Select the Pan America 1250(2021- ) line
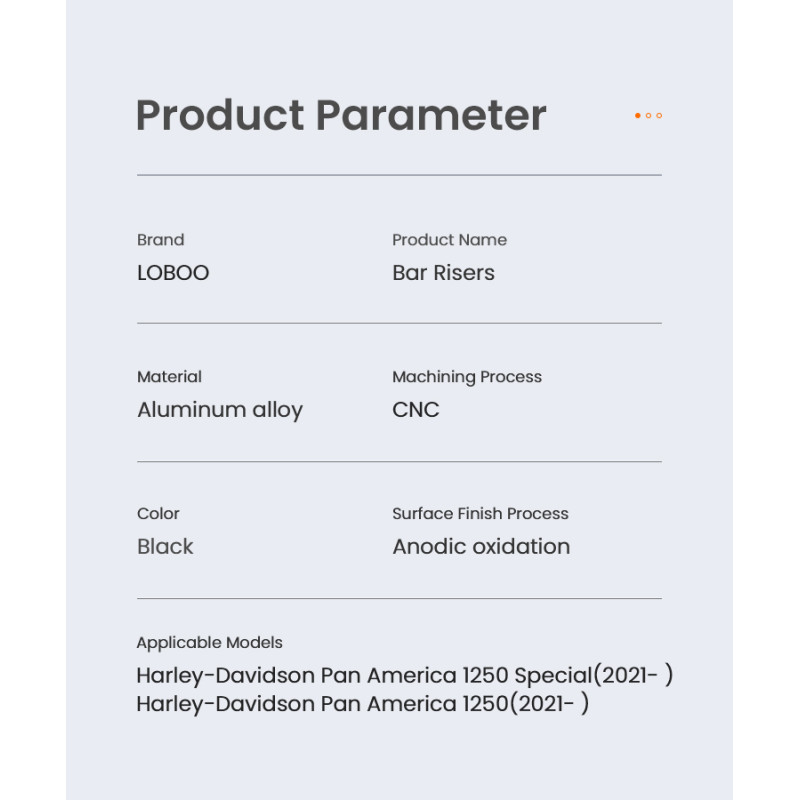 pos(363,705)
